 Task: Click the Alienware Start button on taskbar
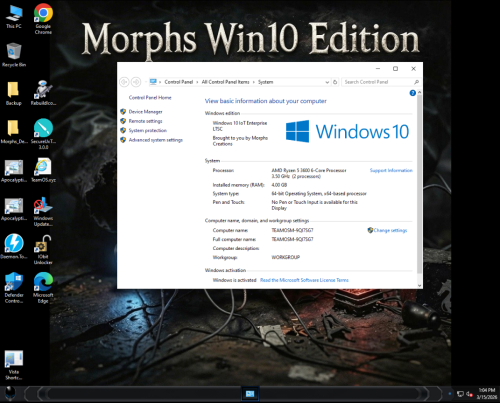[10, 394]
